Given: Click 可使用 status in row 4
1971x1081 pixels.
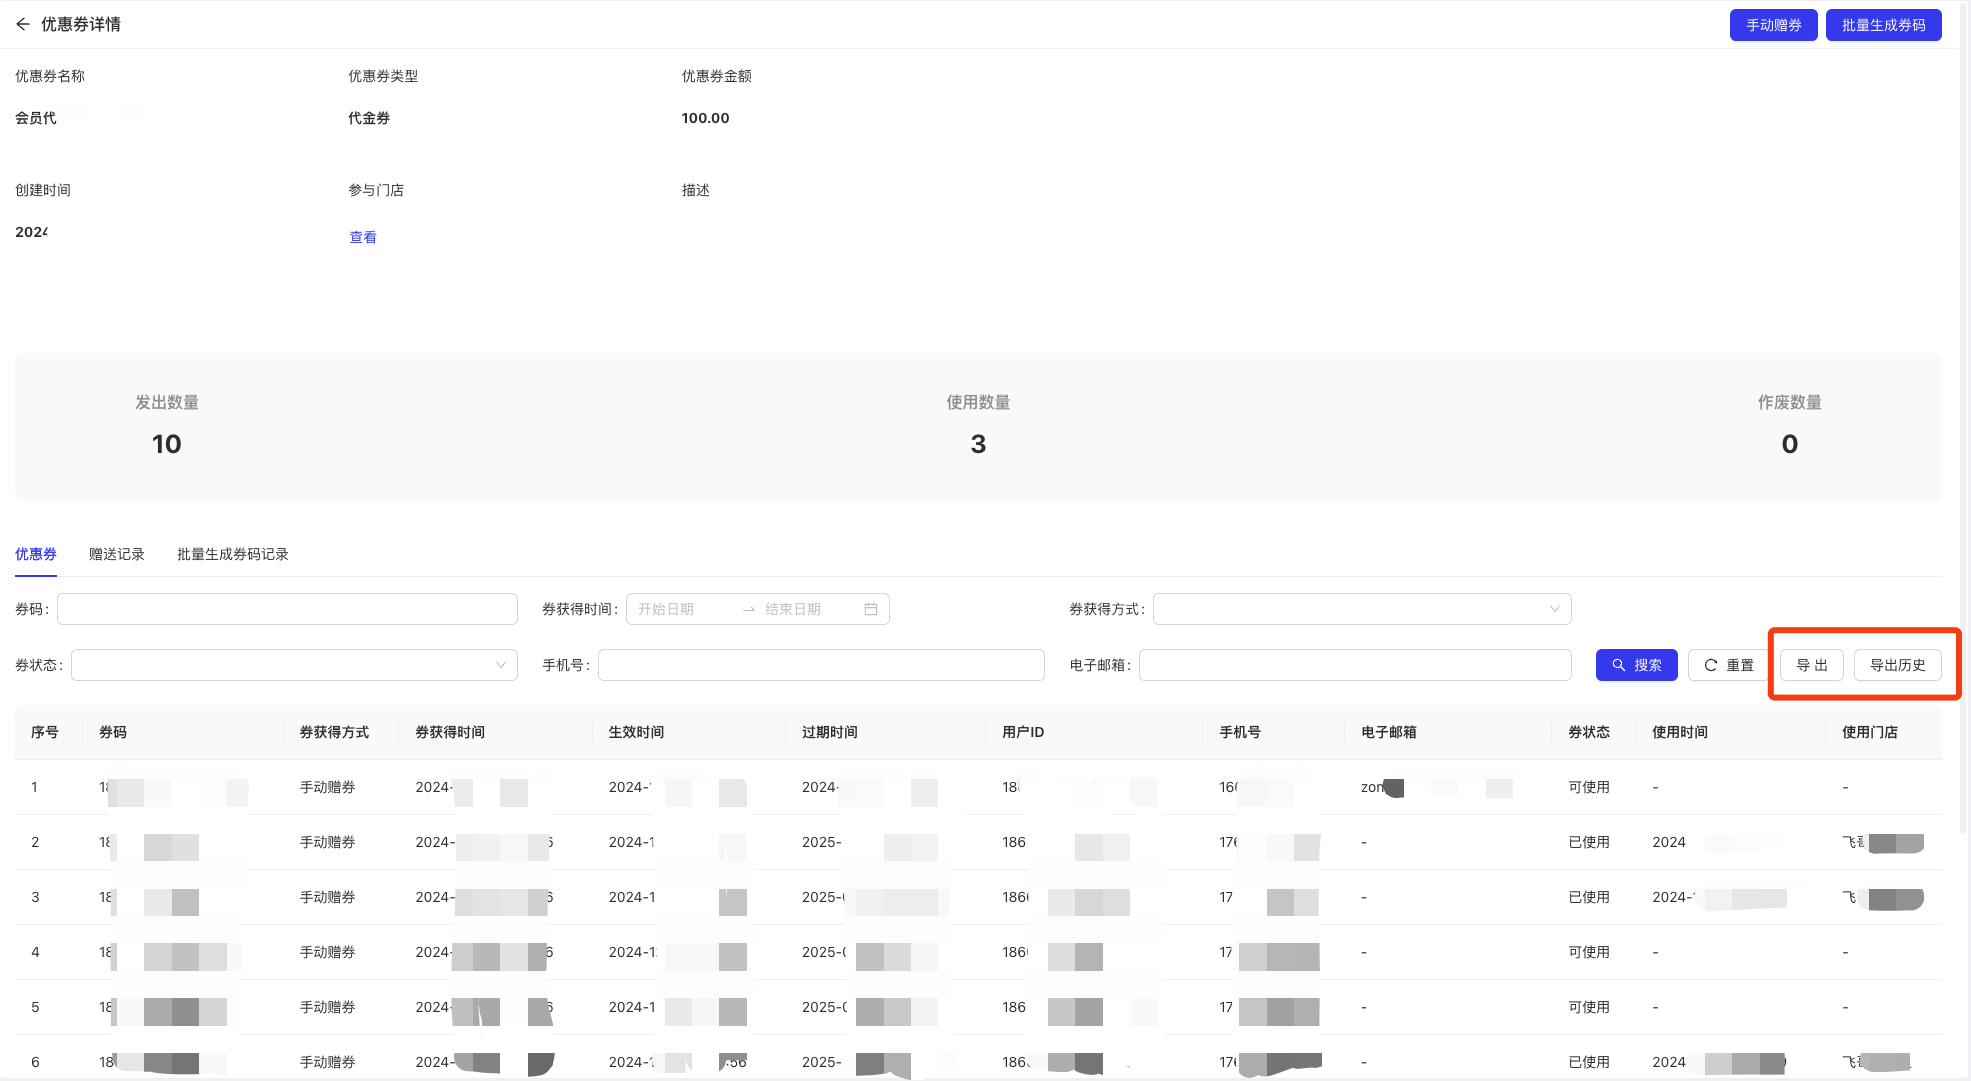Looking at the screenshot, I should coord(1588,952).
